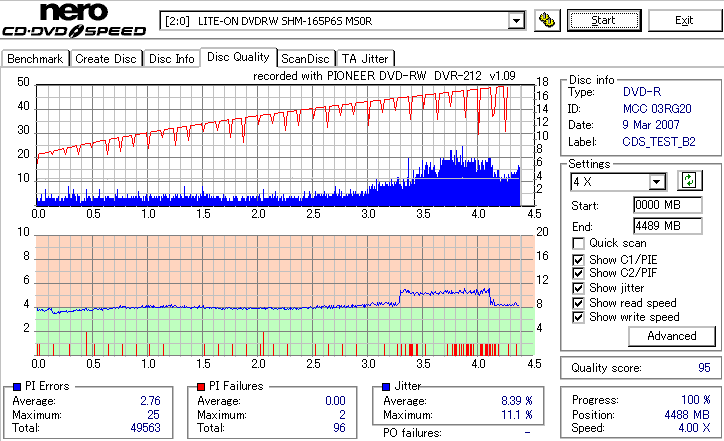
Task: Click the Exit button
Action: pos(684,21)
